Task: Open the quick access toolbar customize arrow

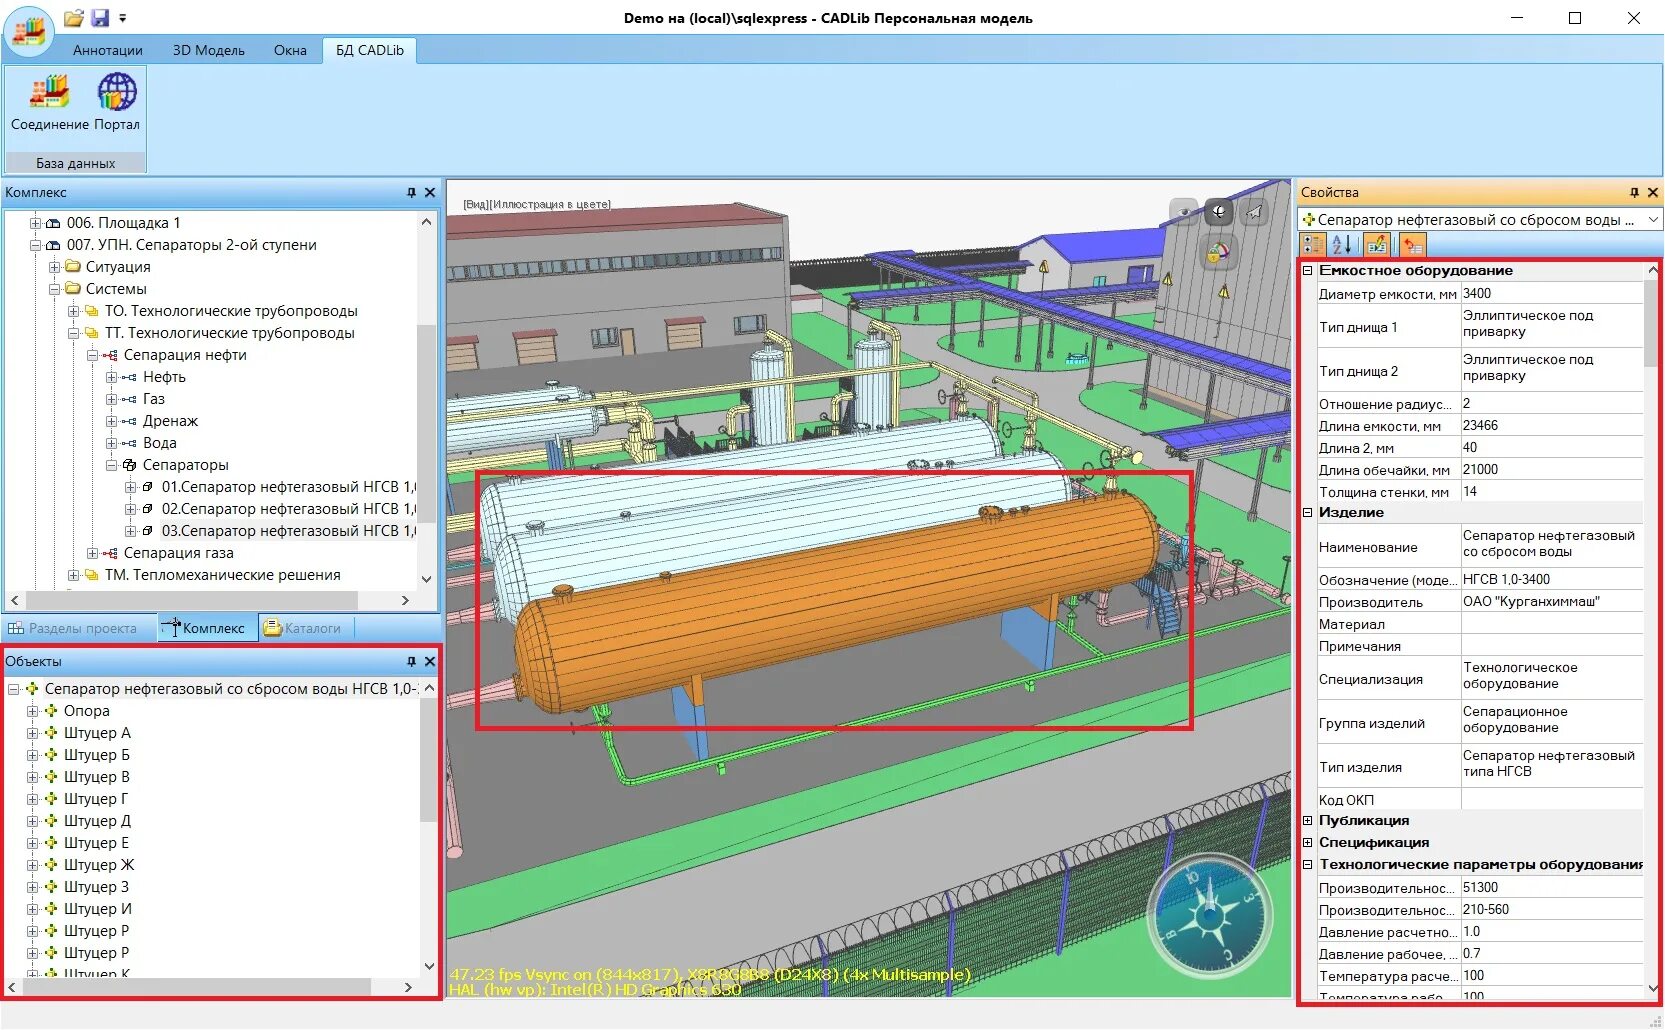Action: [122, 18]
